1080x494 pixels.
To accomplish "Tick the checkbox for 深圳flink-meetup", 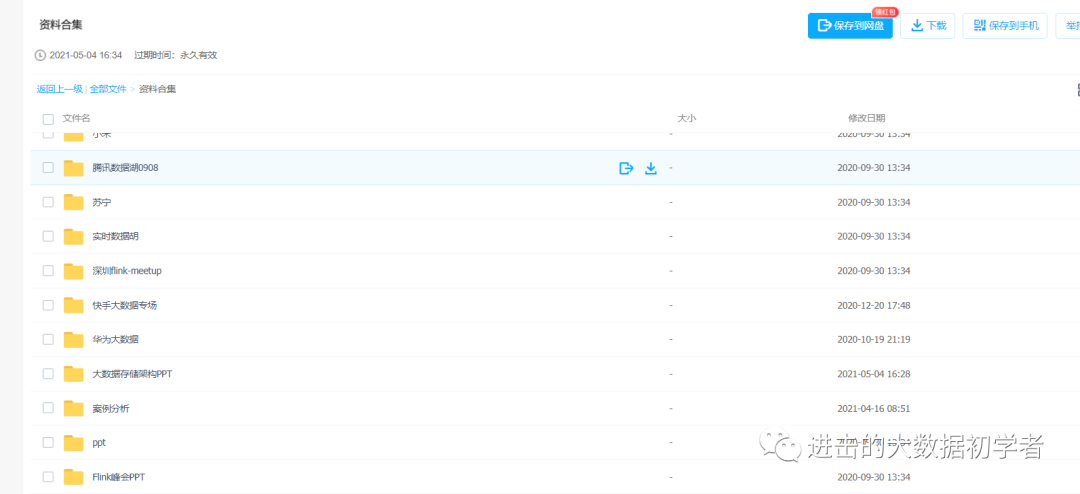I will (48, 271).
